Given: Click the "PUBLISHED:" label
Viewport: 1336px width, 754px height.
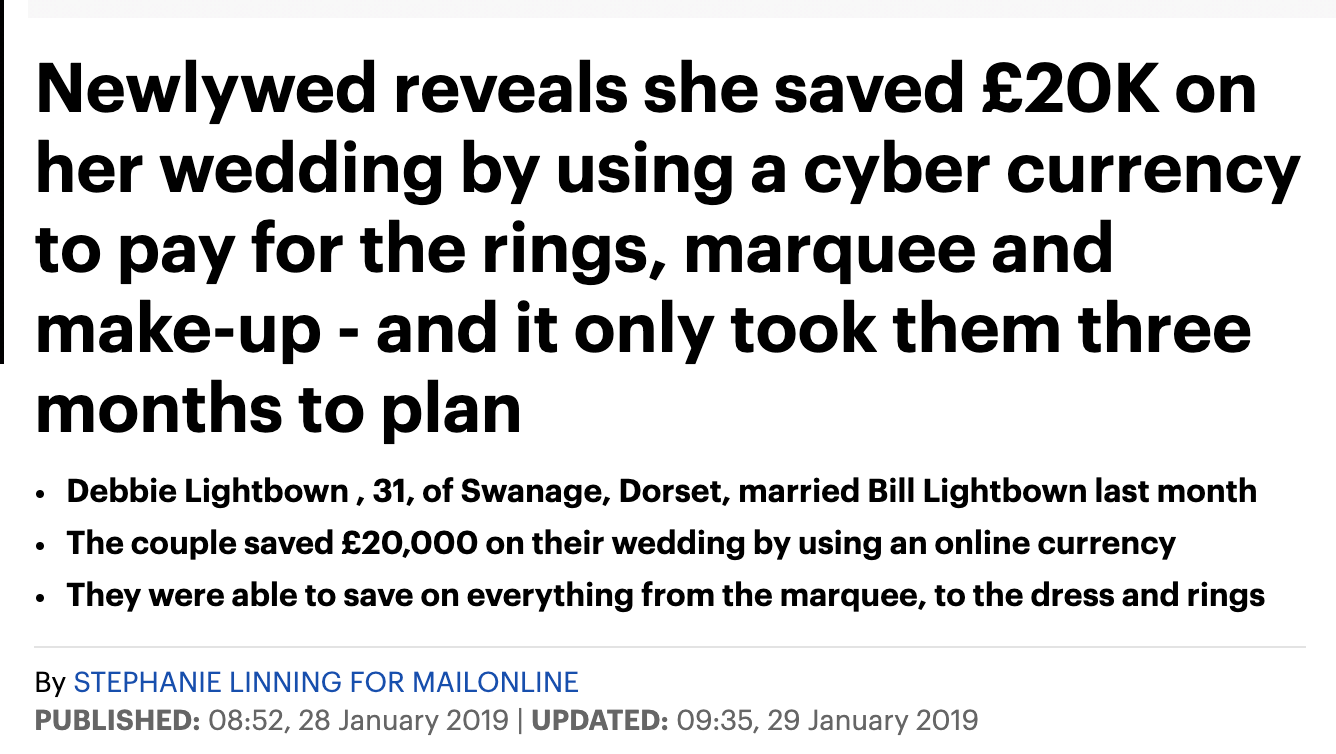Looking at the screenshot, I should [x=117, y=719].
